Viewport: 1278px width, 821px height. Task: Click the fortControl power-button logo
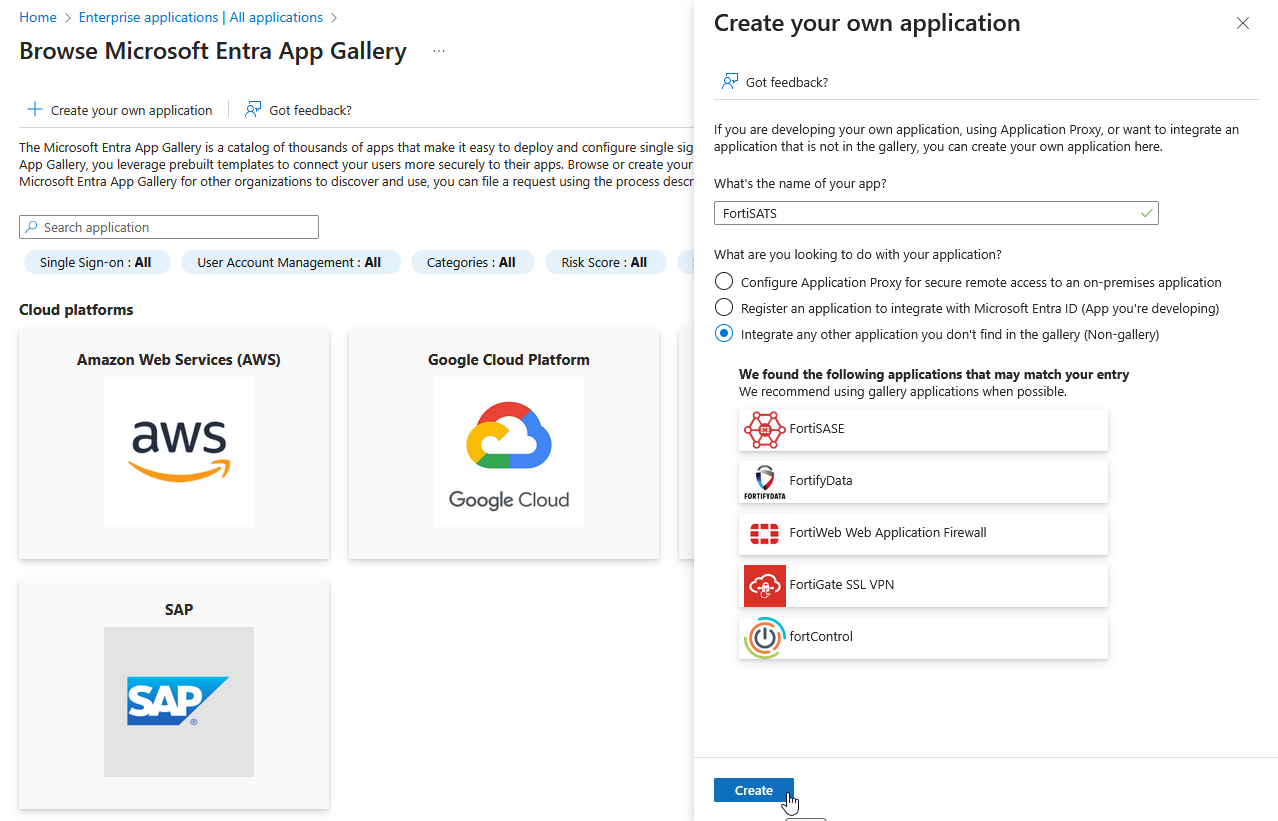pyautogui.click(x=764, y=637)
